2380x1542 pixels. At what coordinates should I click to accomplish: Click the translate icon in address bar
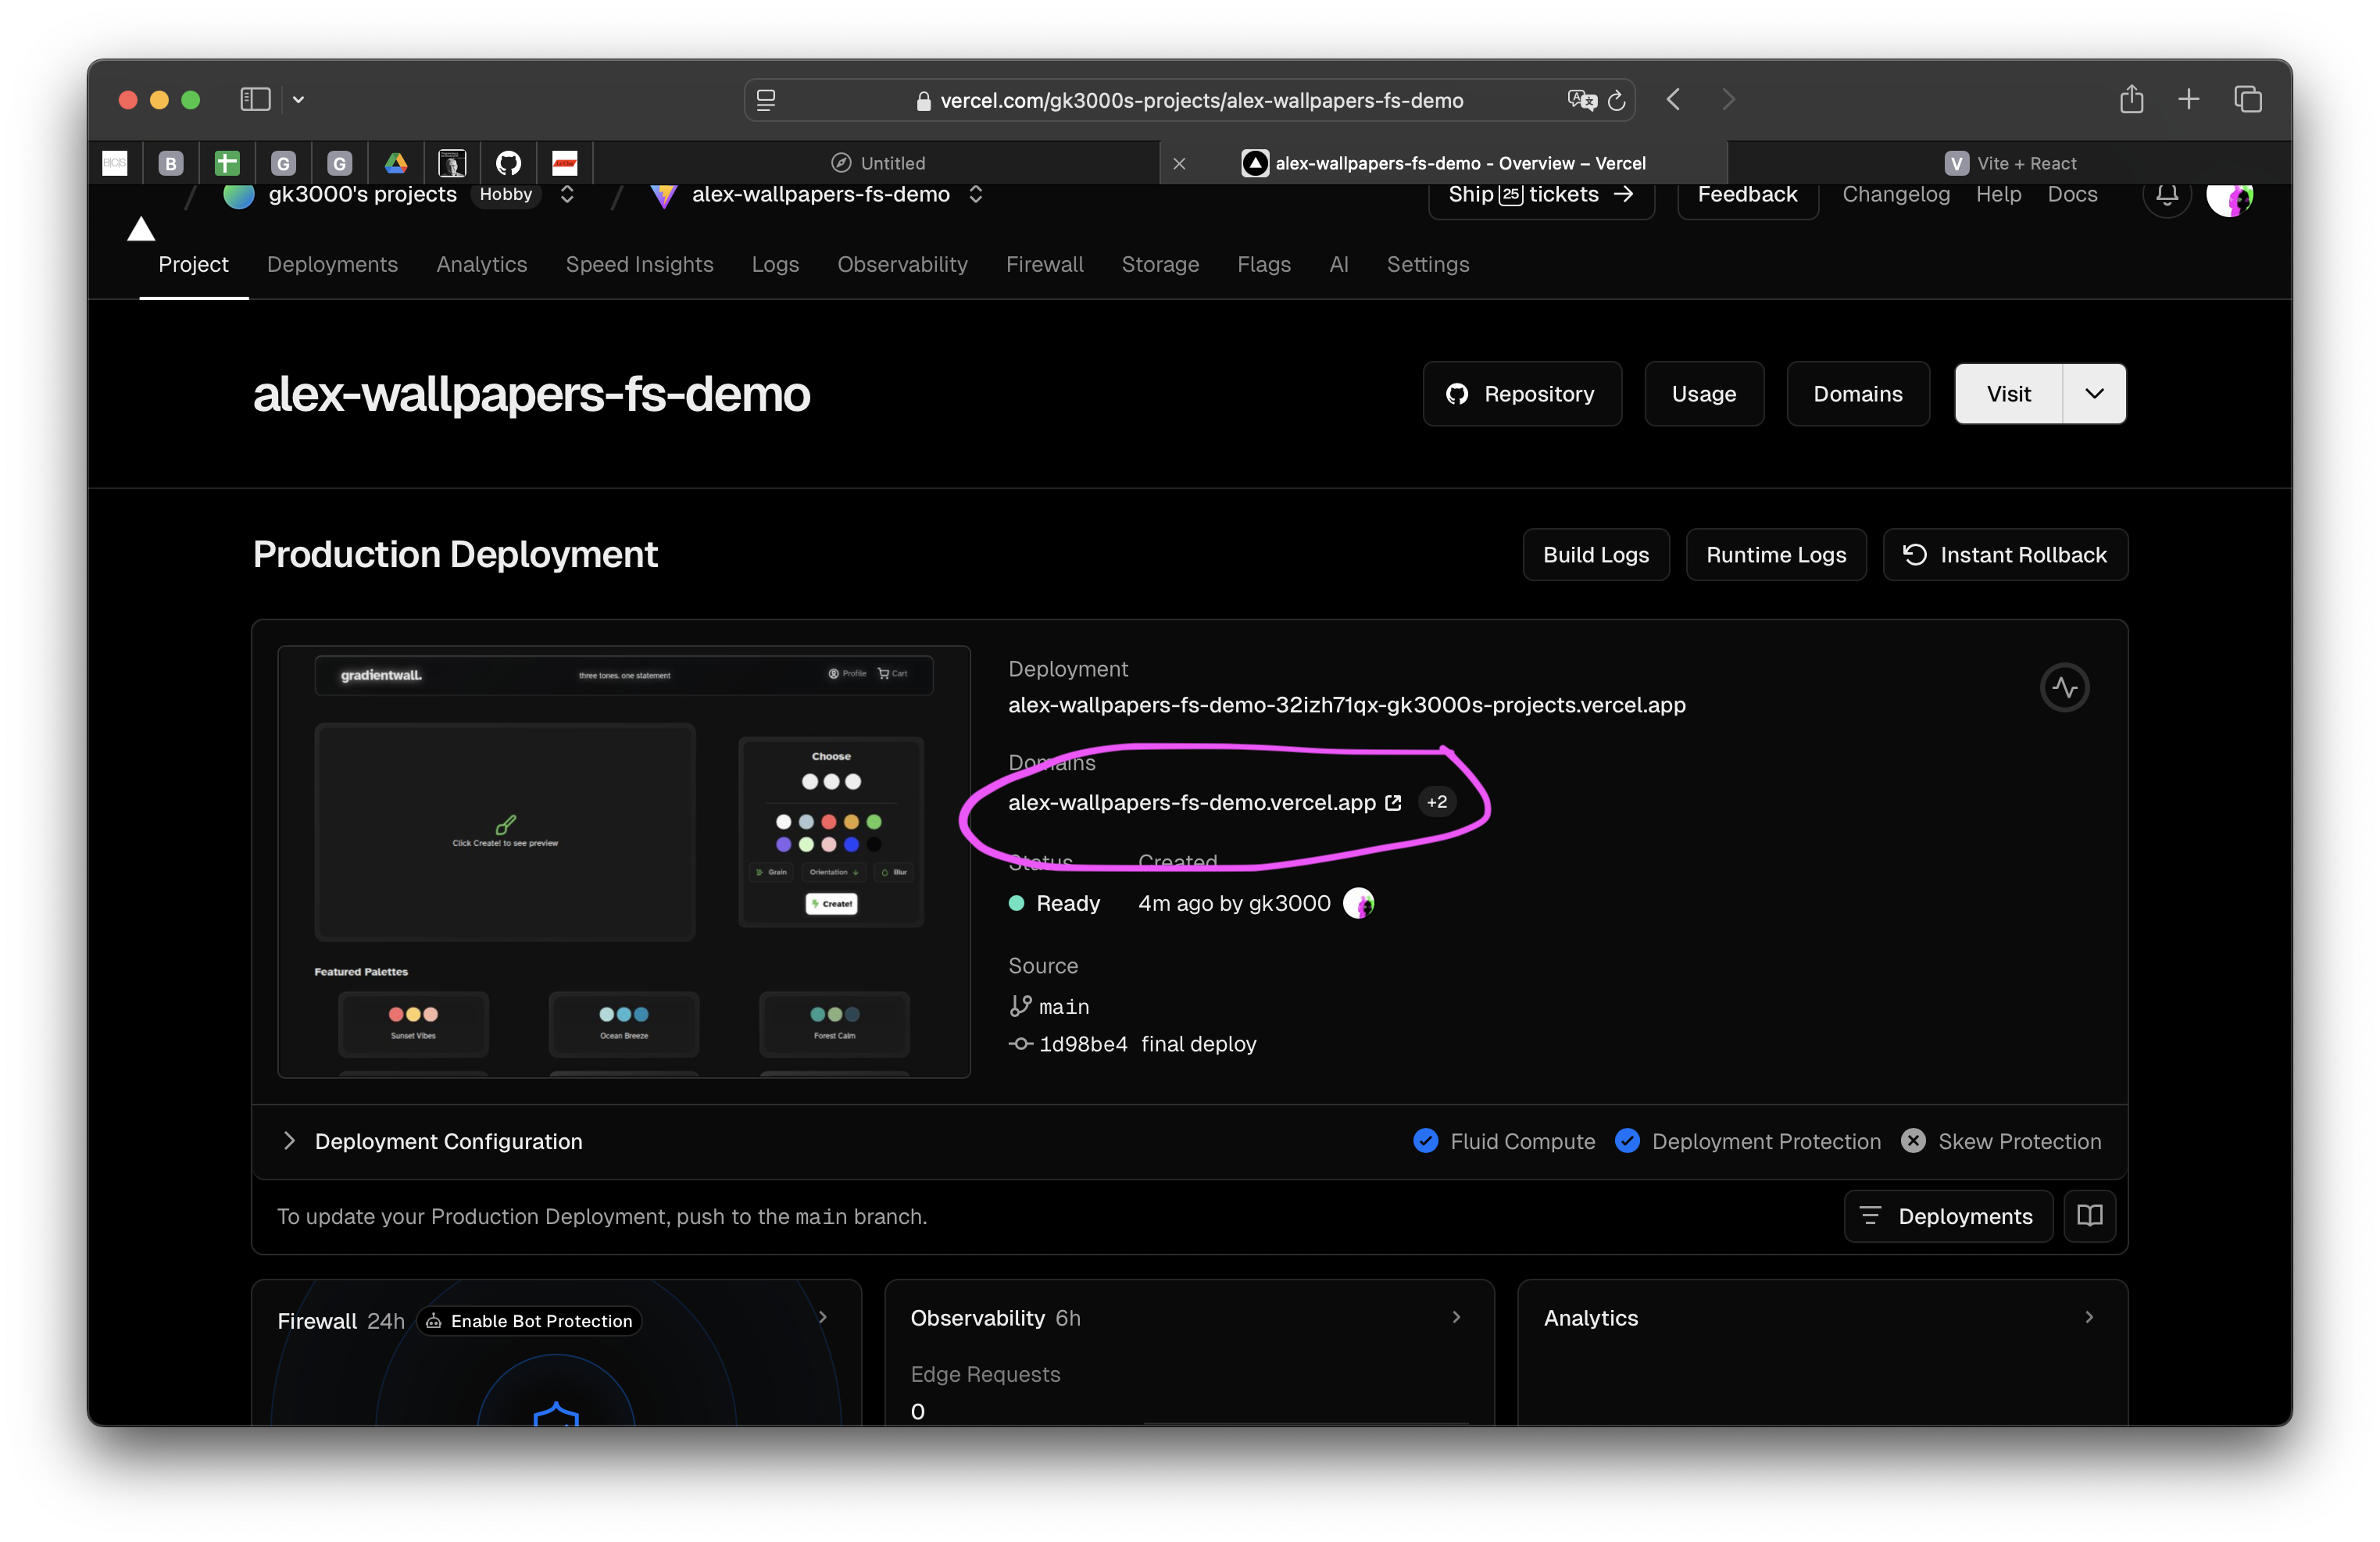coord(1582,100)
